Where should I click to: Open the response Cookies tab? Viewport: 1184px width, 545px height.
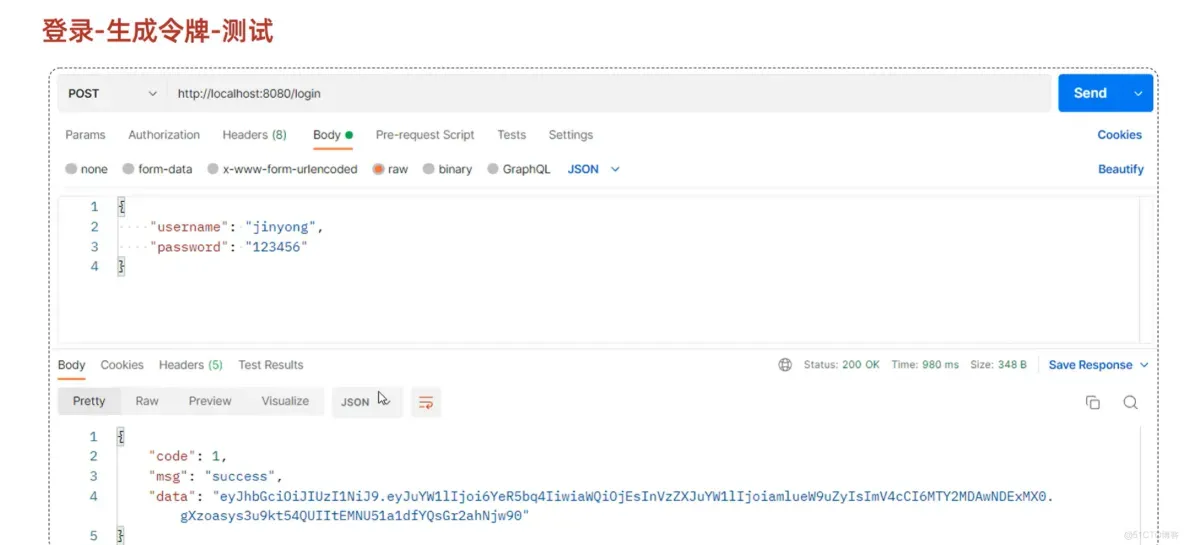(x=122, y=365)
